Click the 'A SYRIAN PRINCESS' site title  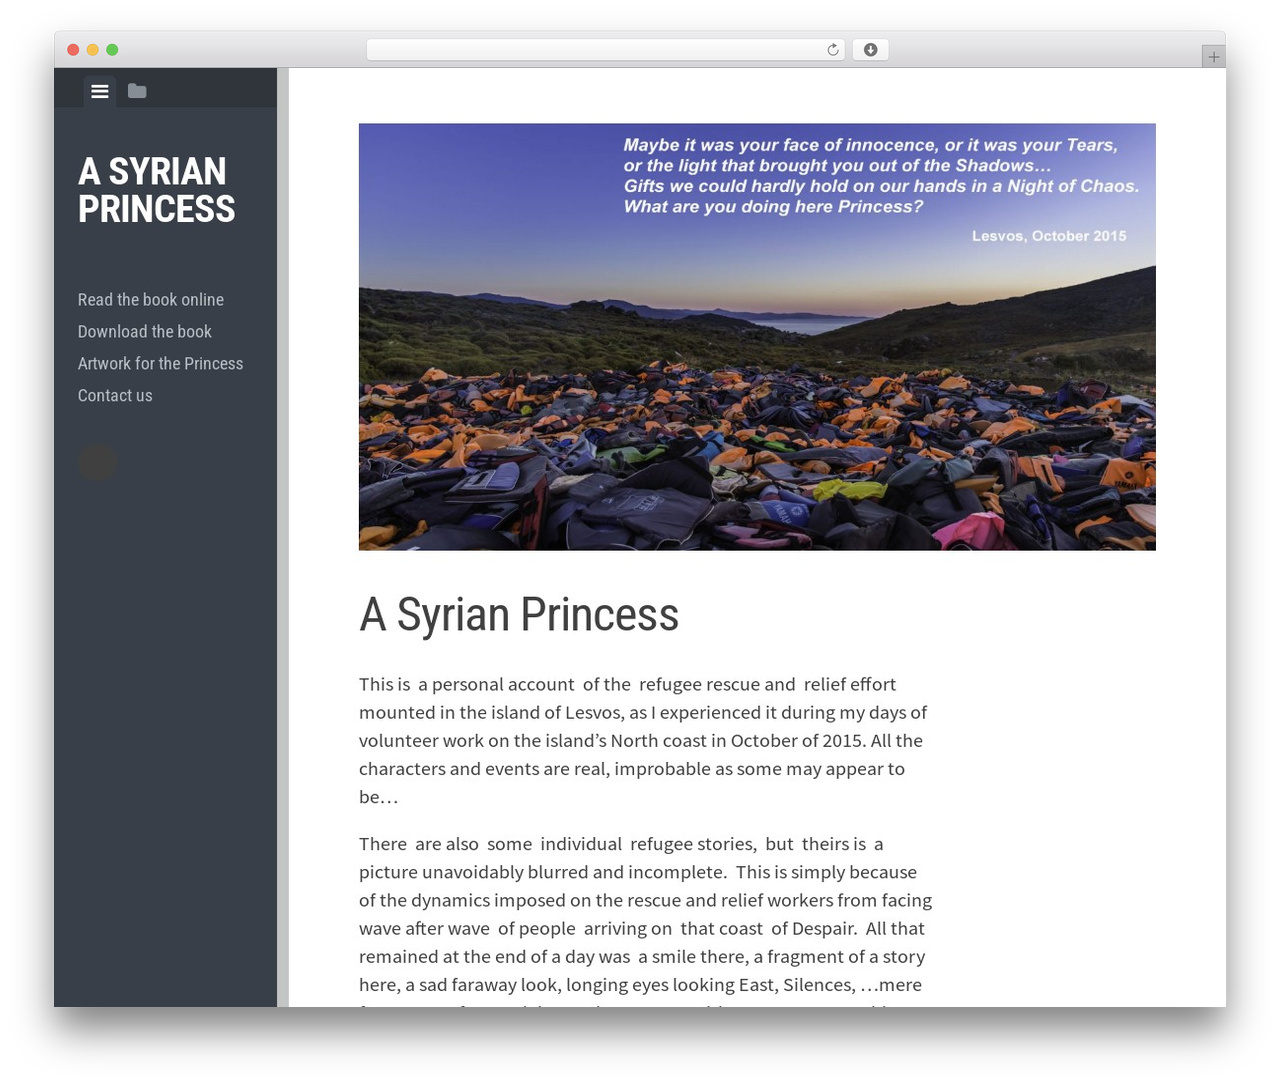point(157,190)
